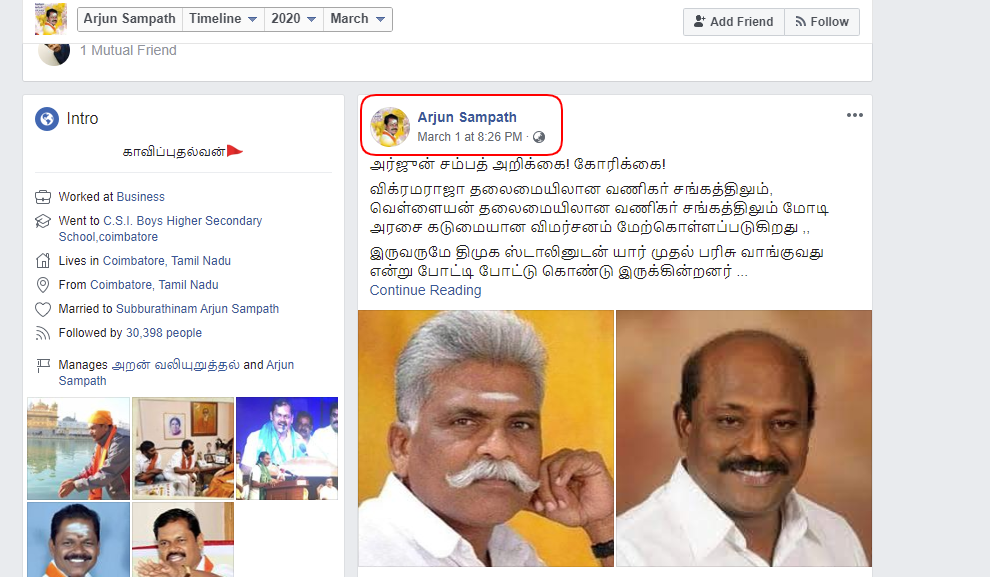Click the mutual friend avatar

coord(54,54)
